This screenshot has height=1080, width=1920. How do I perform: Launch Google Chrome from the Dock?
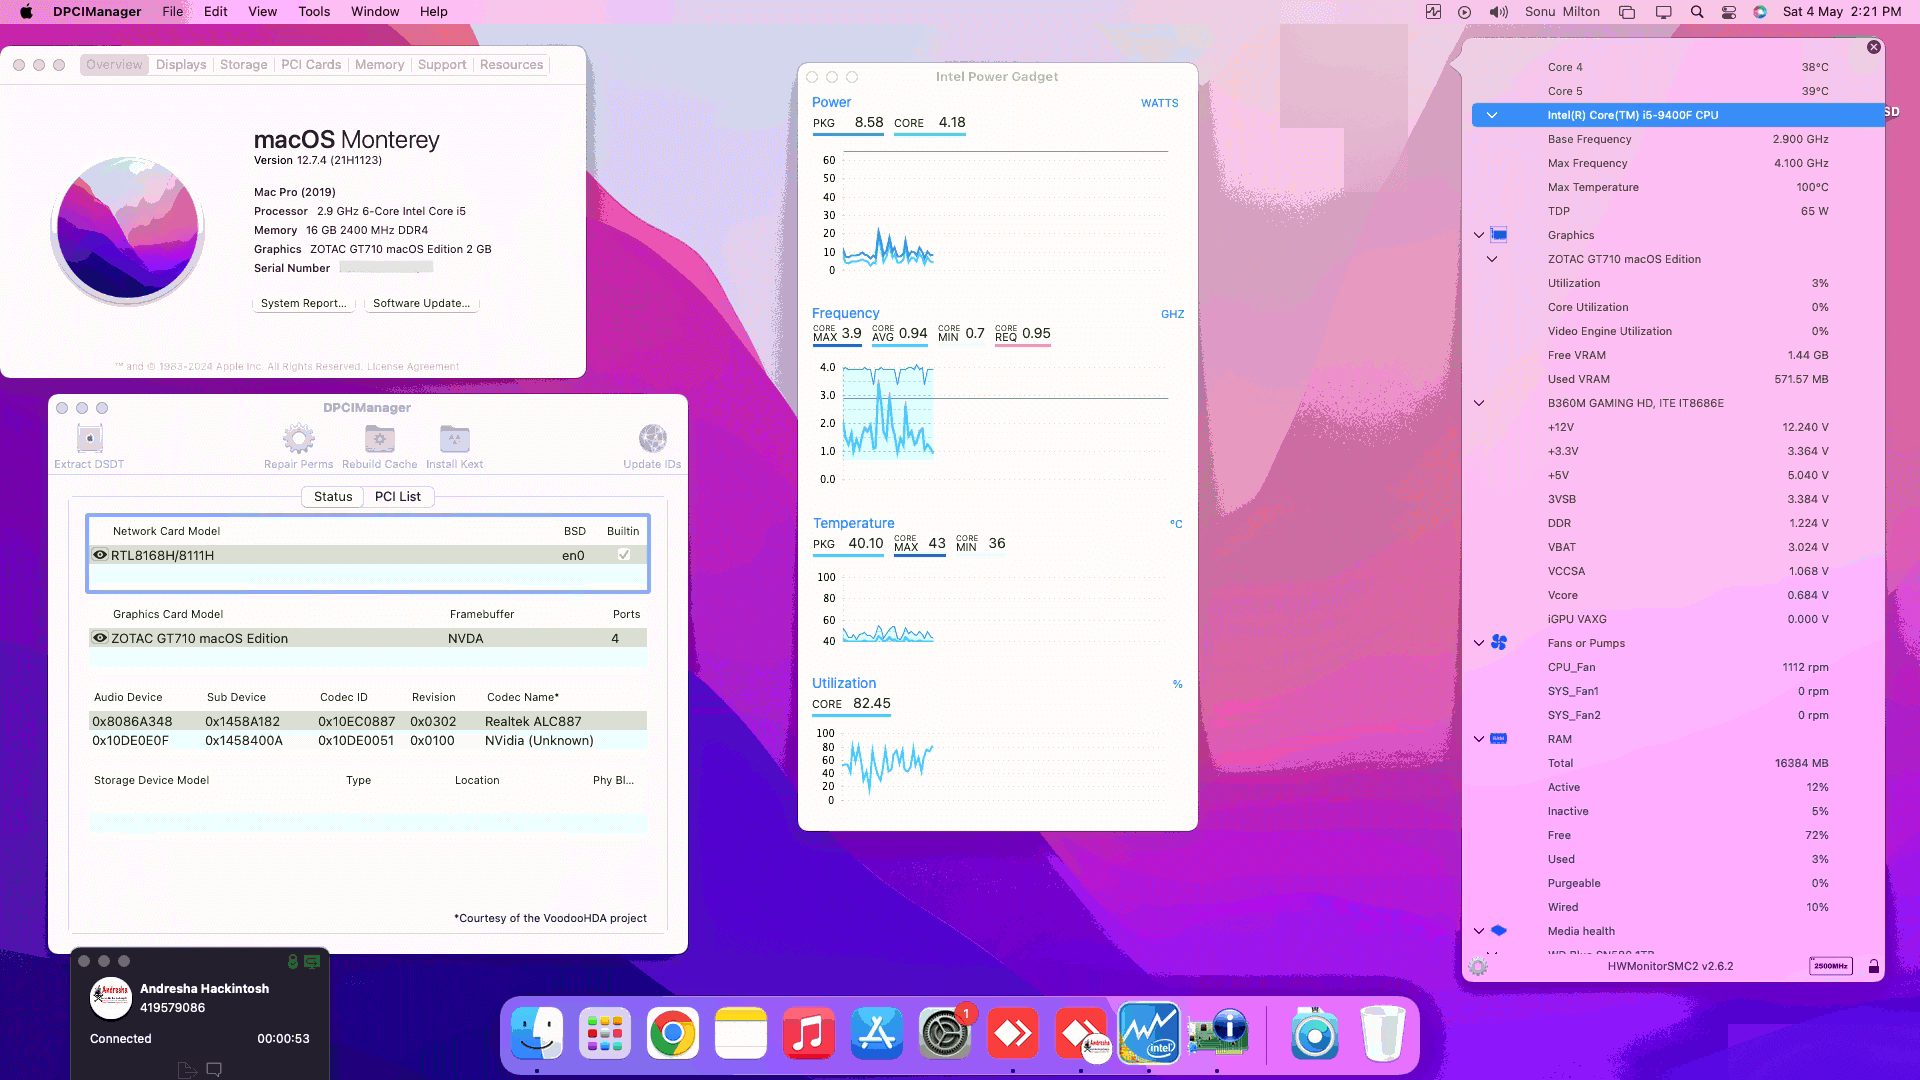click(673, 1033)
